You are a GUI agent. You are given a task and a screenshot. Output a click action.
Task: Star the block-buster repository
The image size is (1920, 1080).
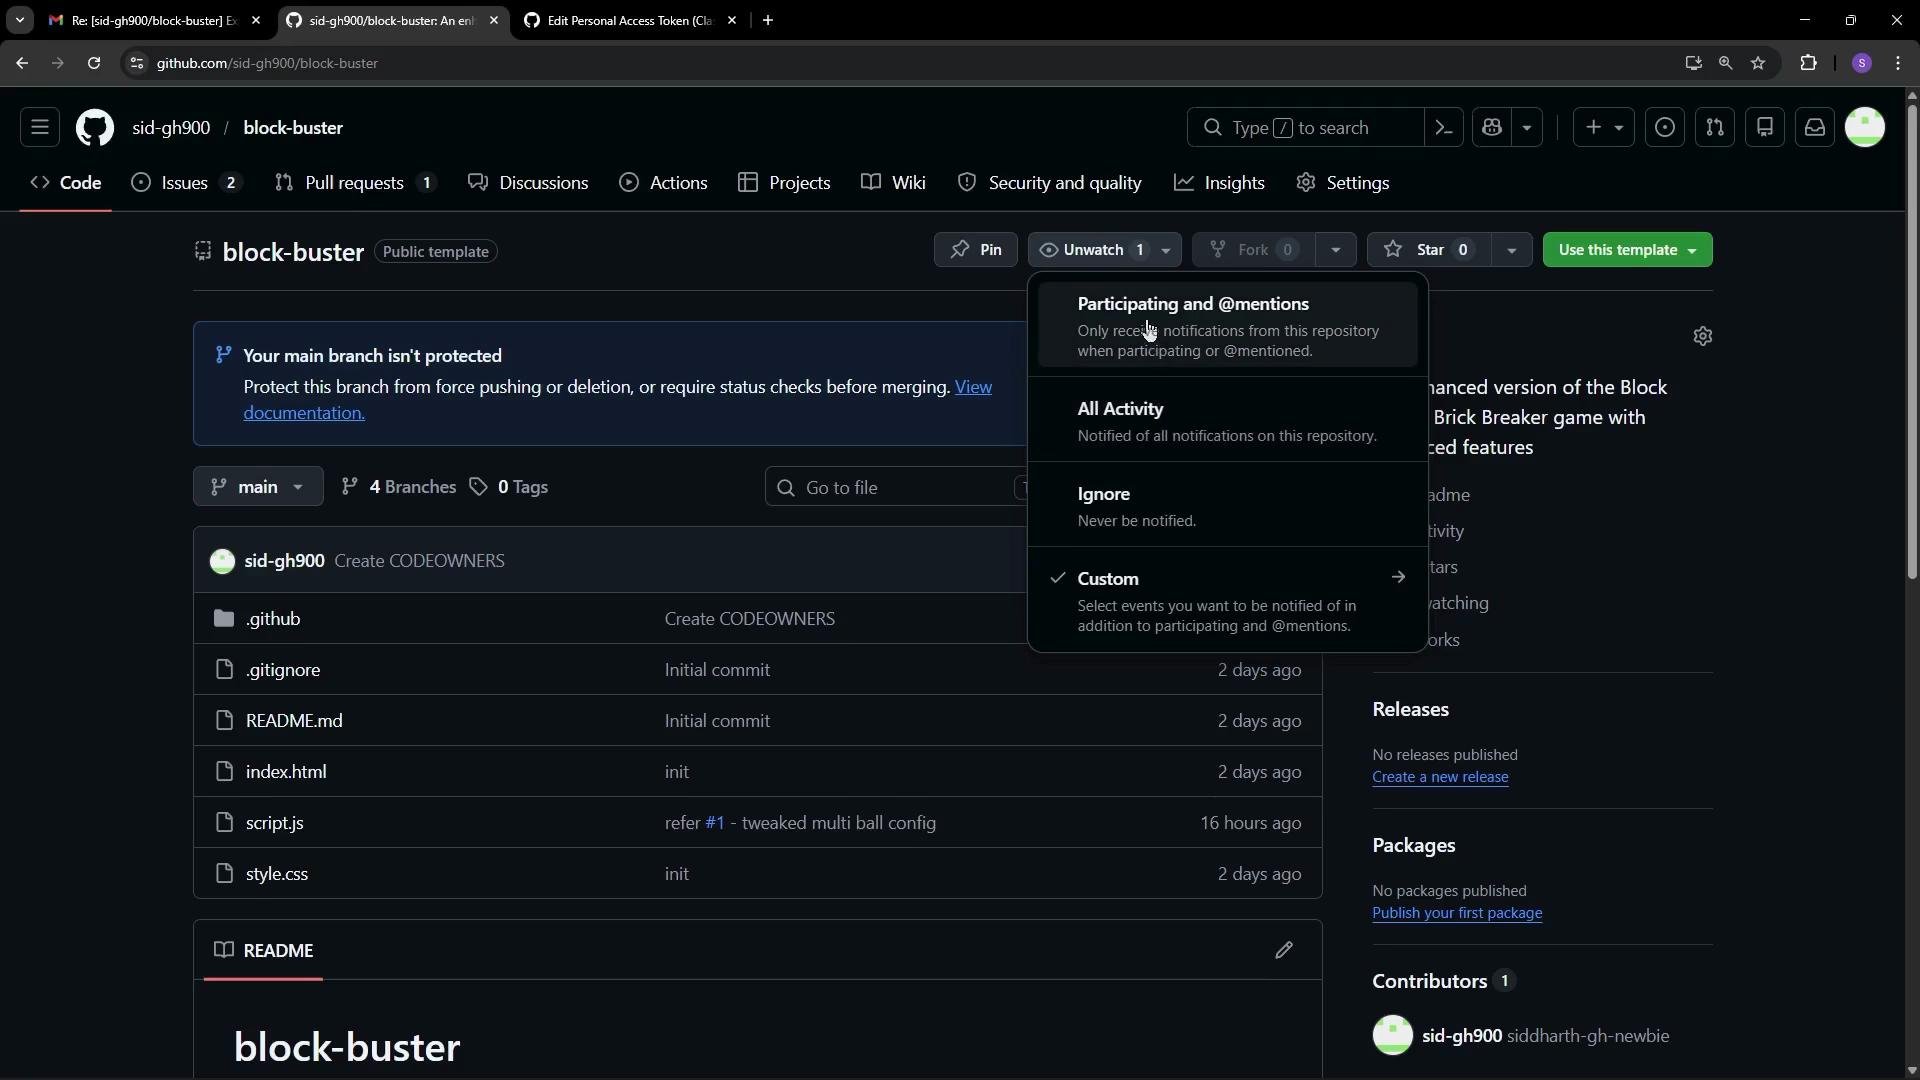click(1429, 250)
